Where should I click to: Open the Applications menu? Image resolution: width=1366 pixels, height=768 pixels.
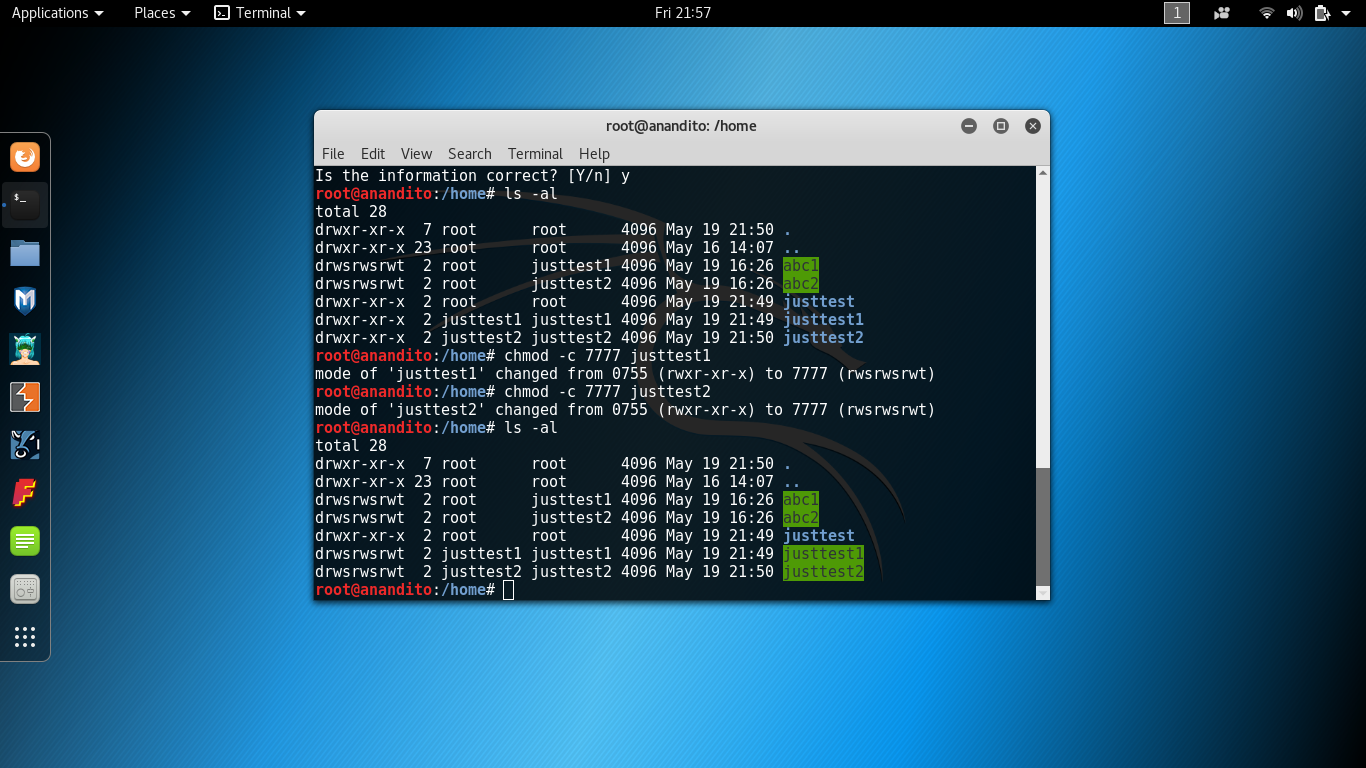click(57, 13)
